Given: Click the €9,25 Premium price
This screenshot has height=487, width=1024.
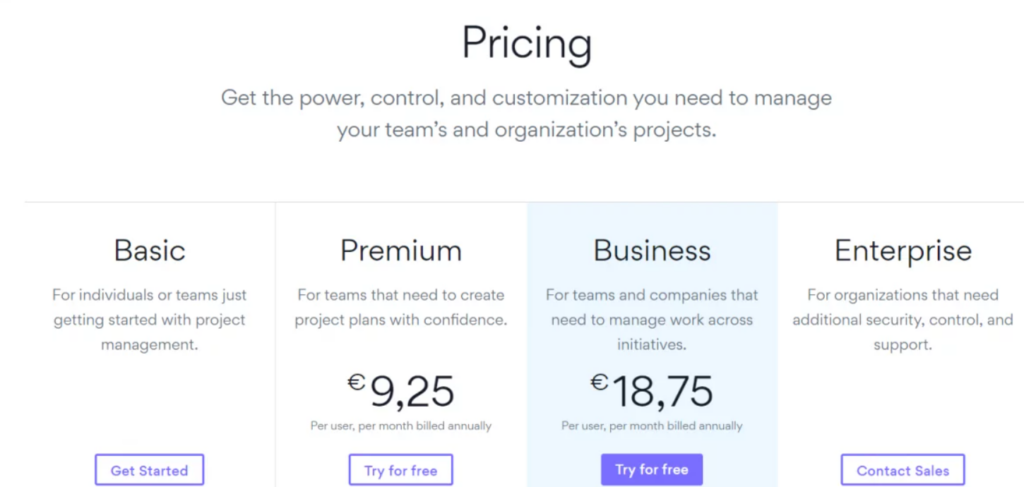Looking at the screenshot, I should tap(401, 392).
